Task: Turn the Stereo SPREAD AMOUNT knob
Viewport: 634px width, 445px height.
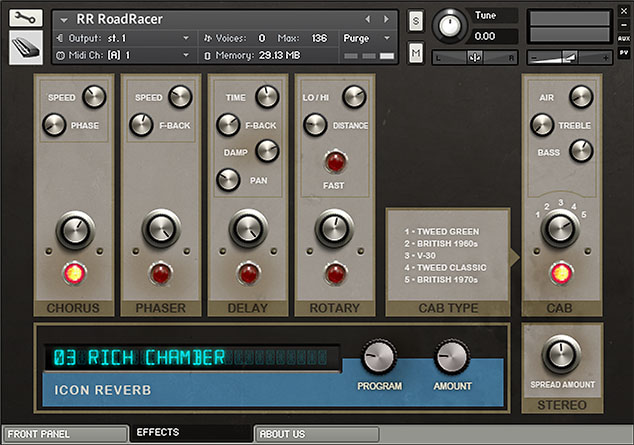Action: pos(561,355)
